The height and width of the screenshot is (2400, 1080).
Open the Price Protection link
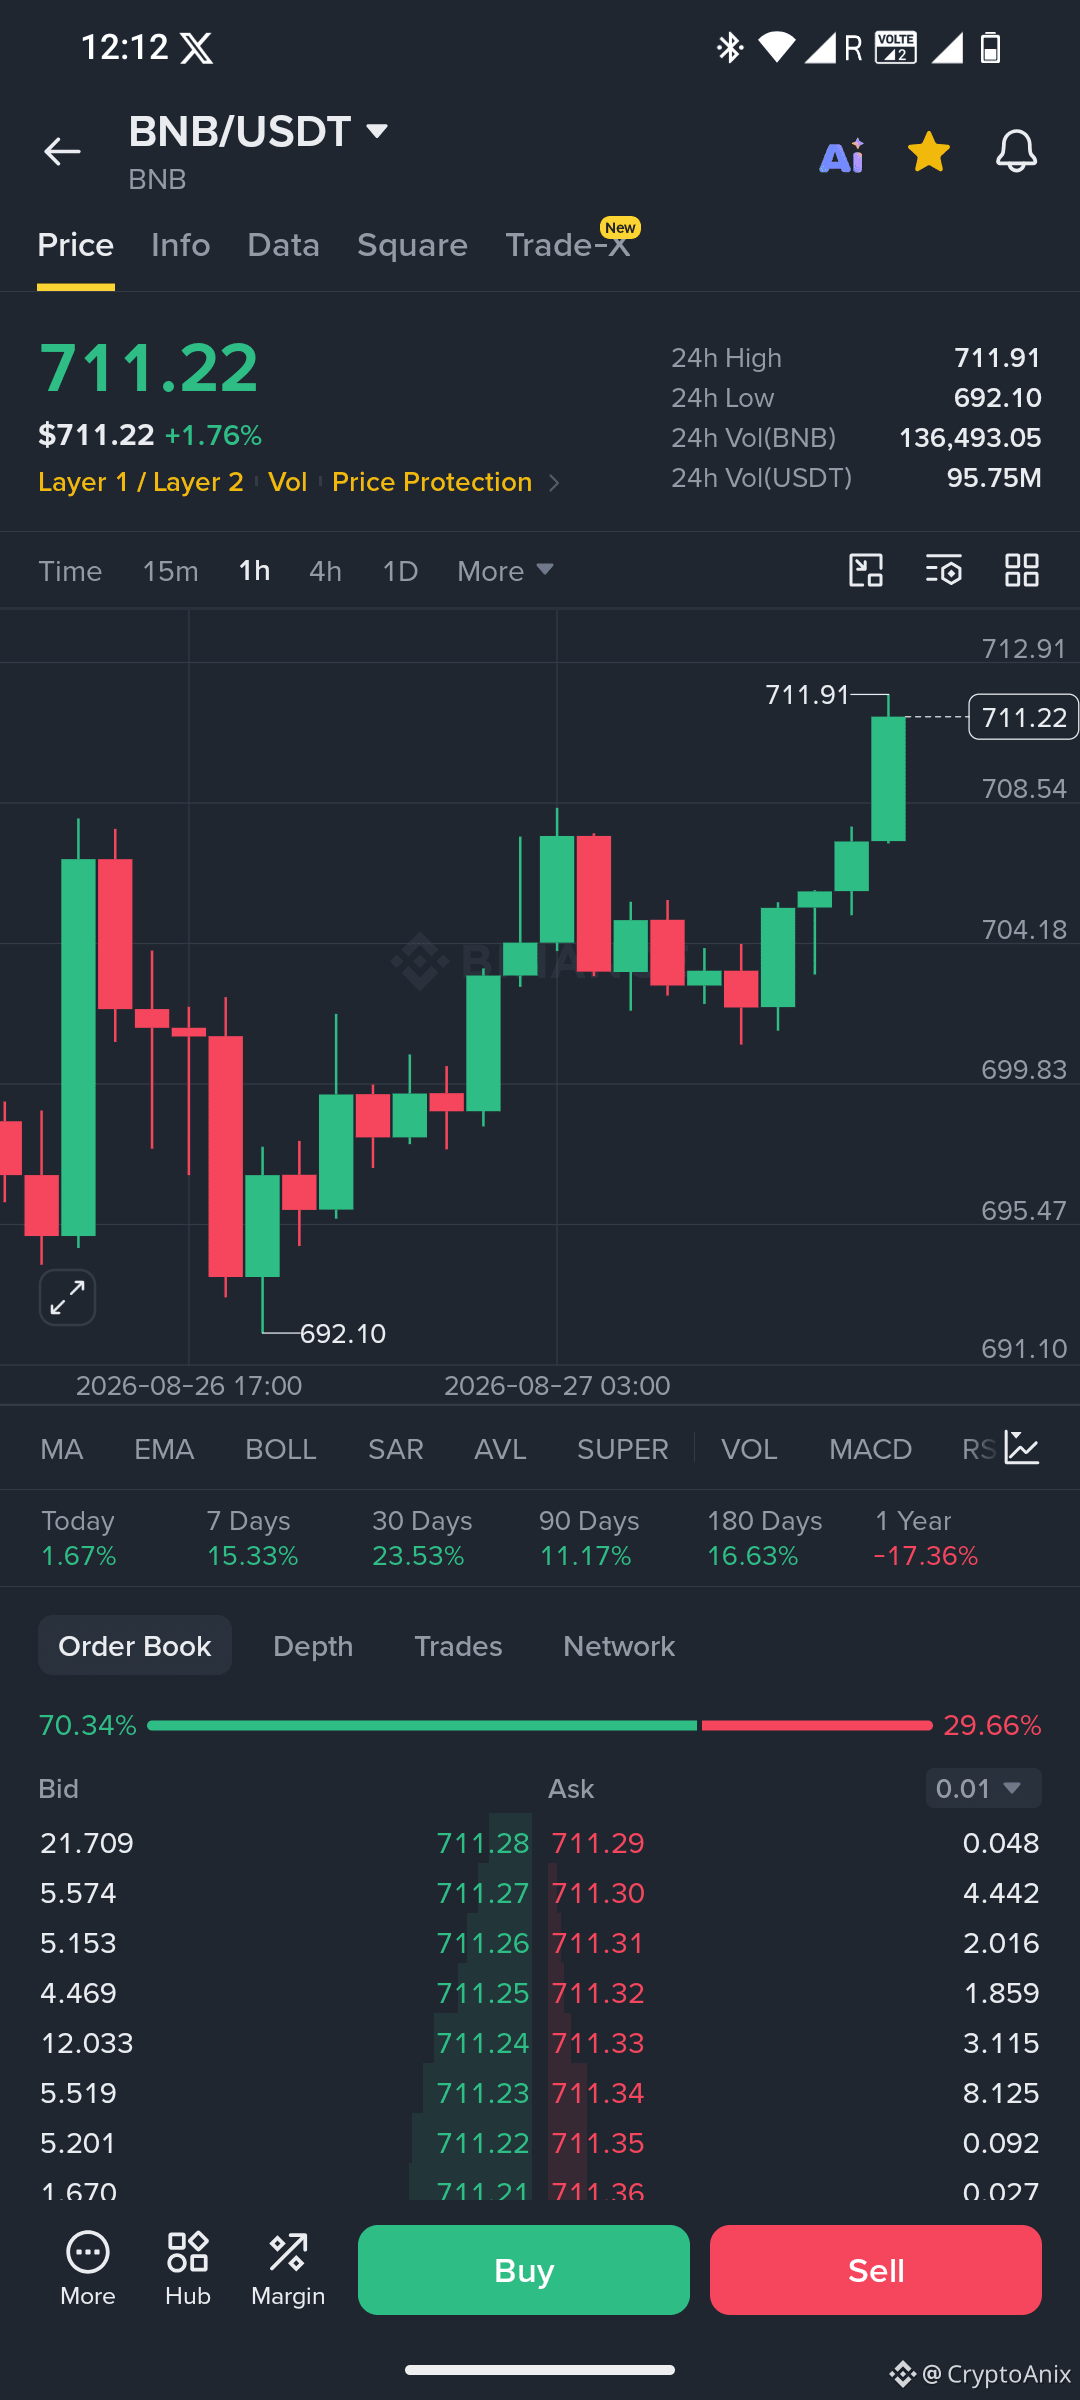432,482
